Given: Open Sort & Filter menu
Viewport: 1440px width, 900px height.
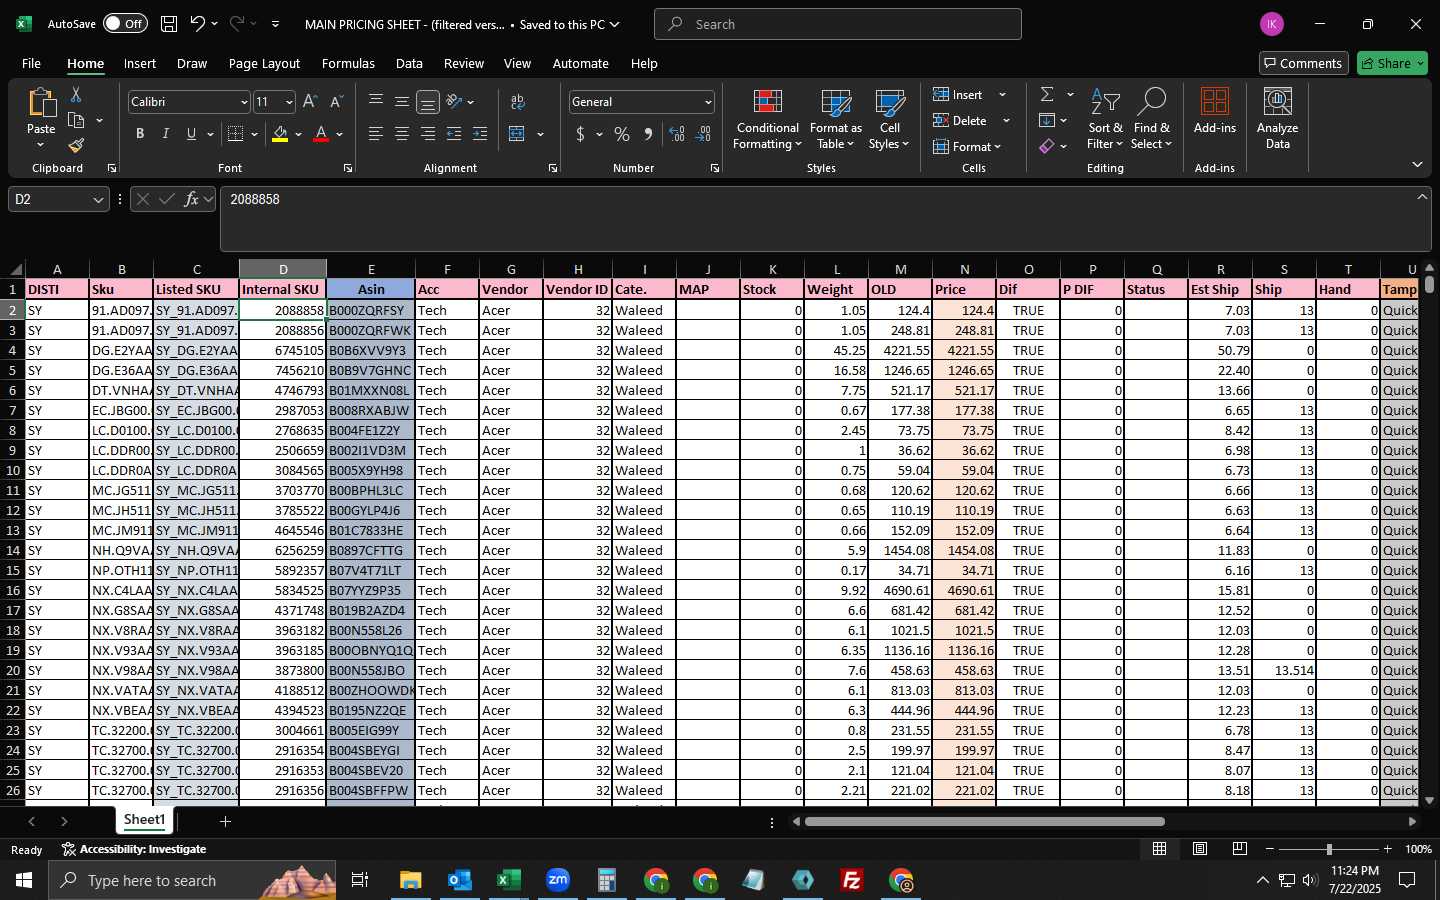Looking at the screenshot, I should tap(1105, 119).
